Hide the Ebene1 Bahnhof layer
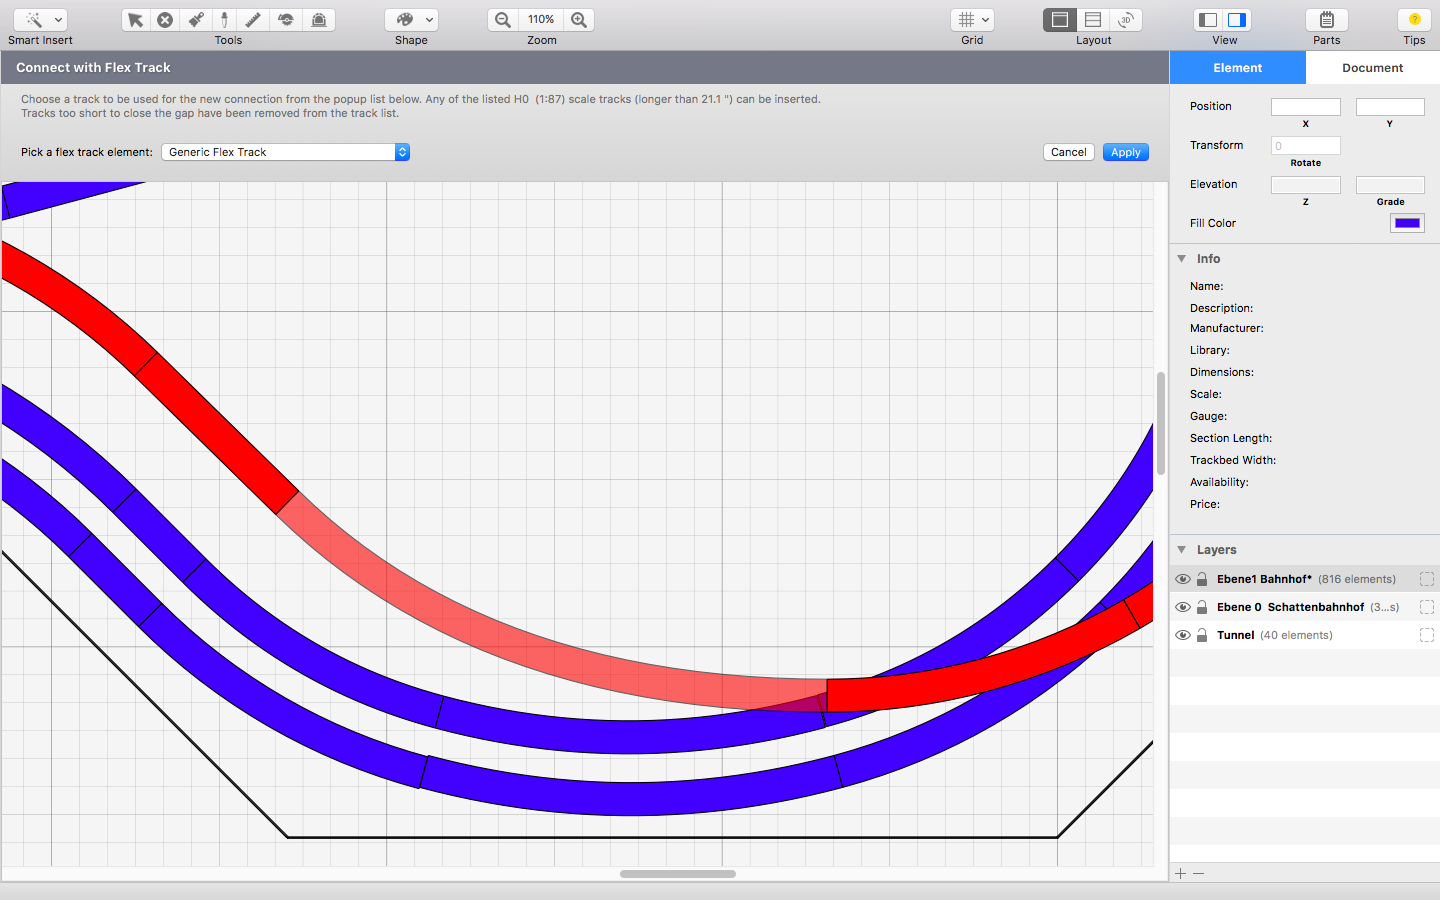The width and height of the screenshot is (1440, 900). click(x=1183, y=579)
